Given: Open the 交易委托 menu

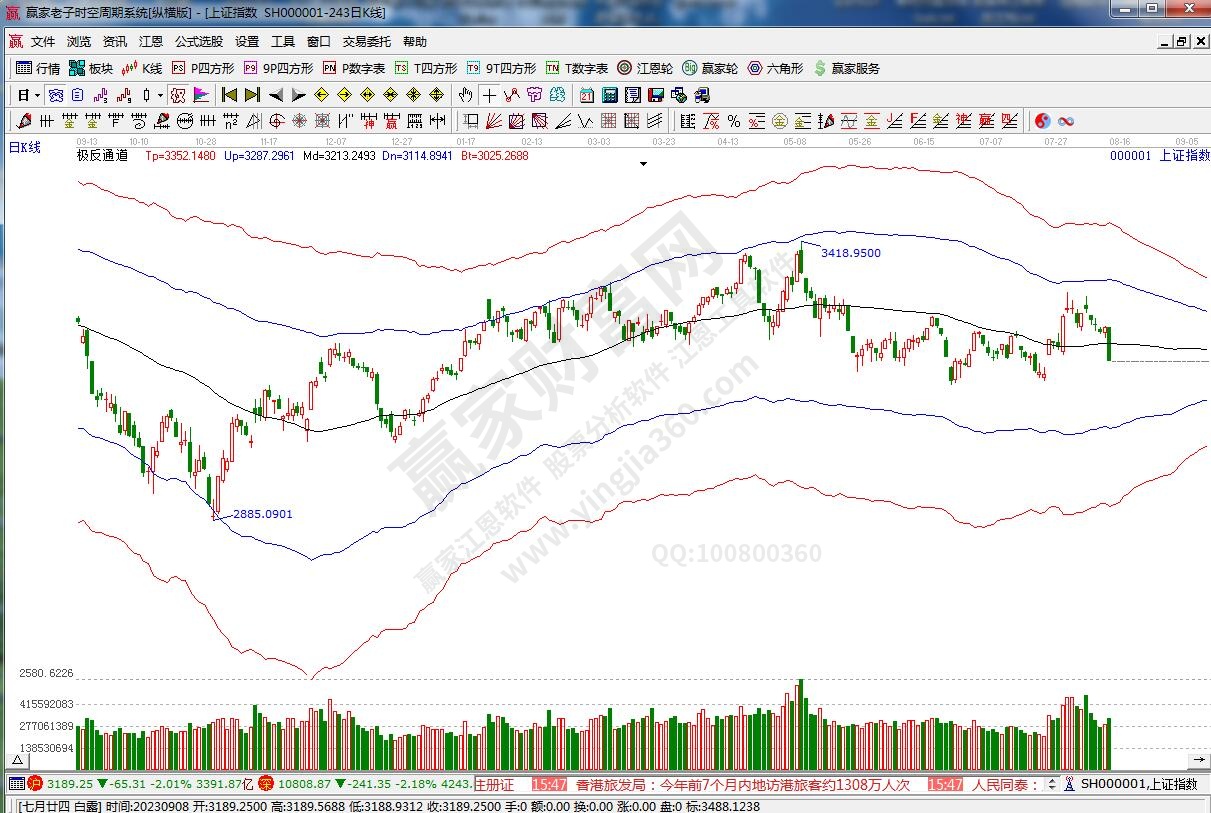Looking at the screenshot, I should pyautogui.click(x=366, y=42).
